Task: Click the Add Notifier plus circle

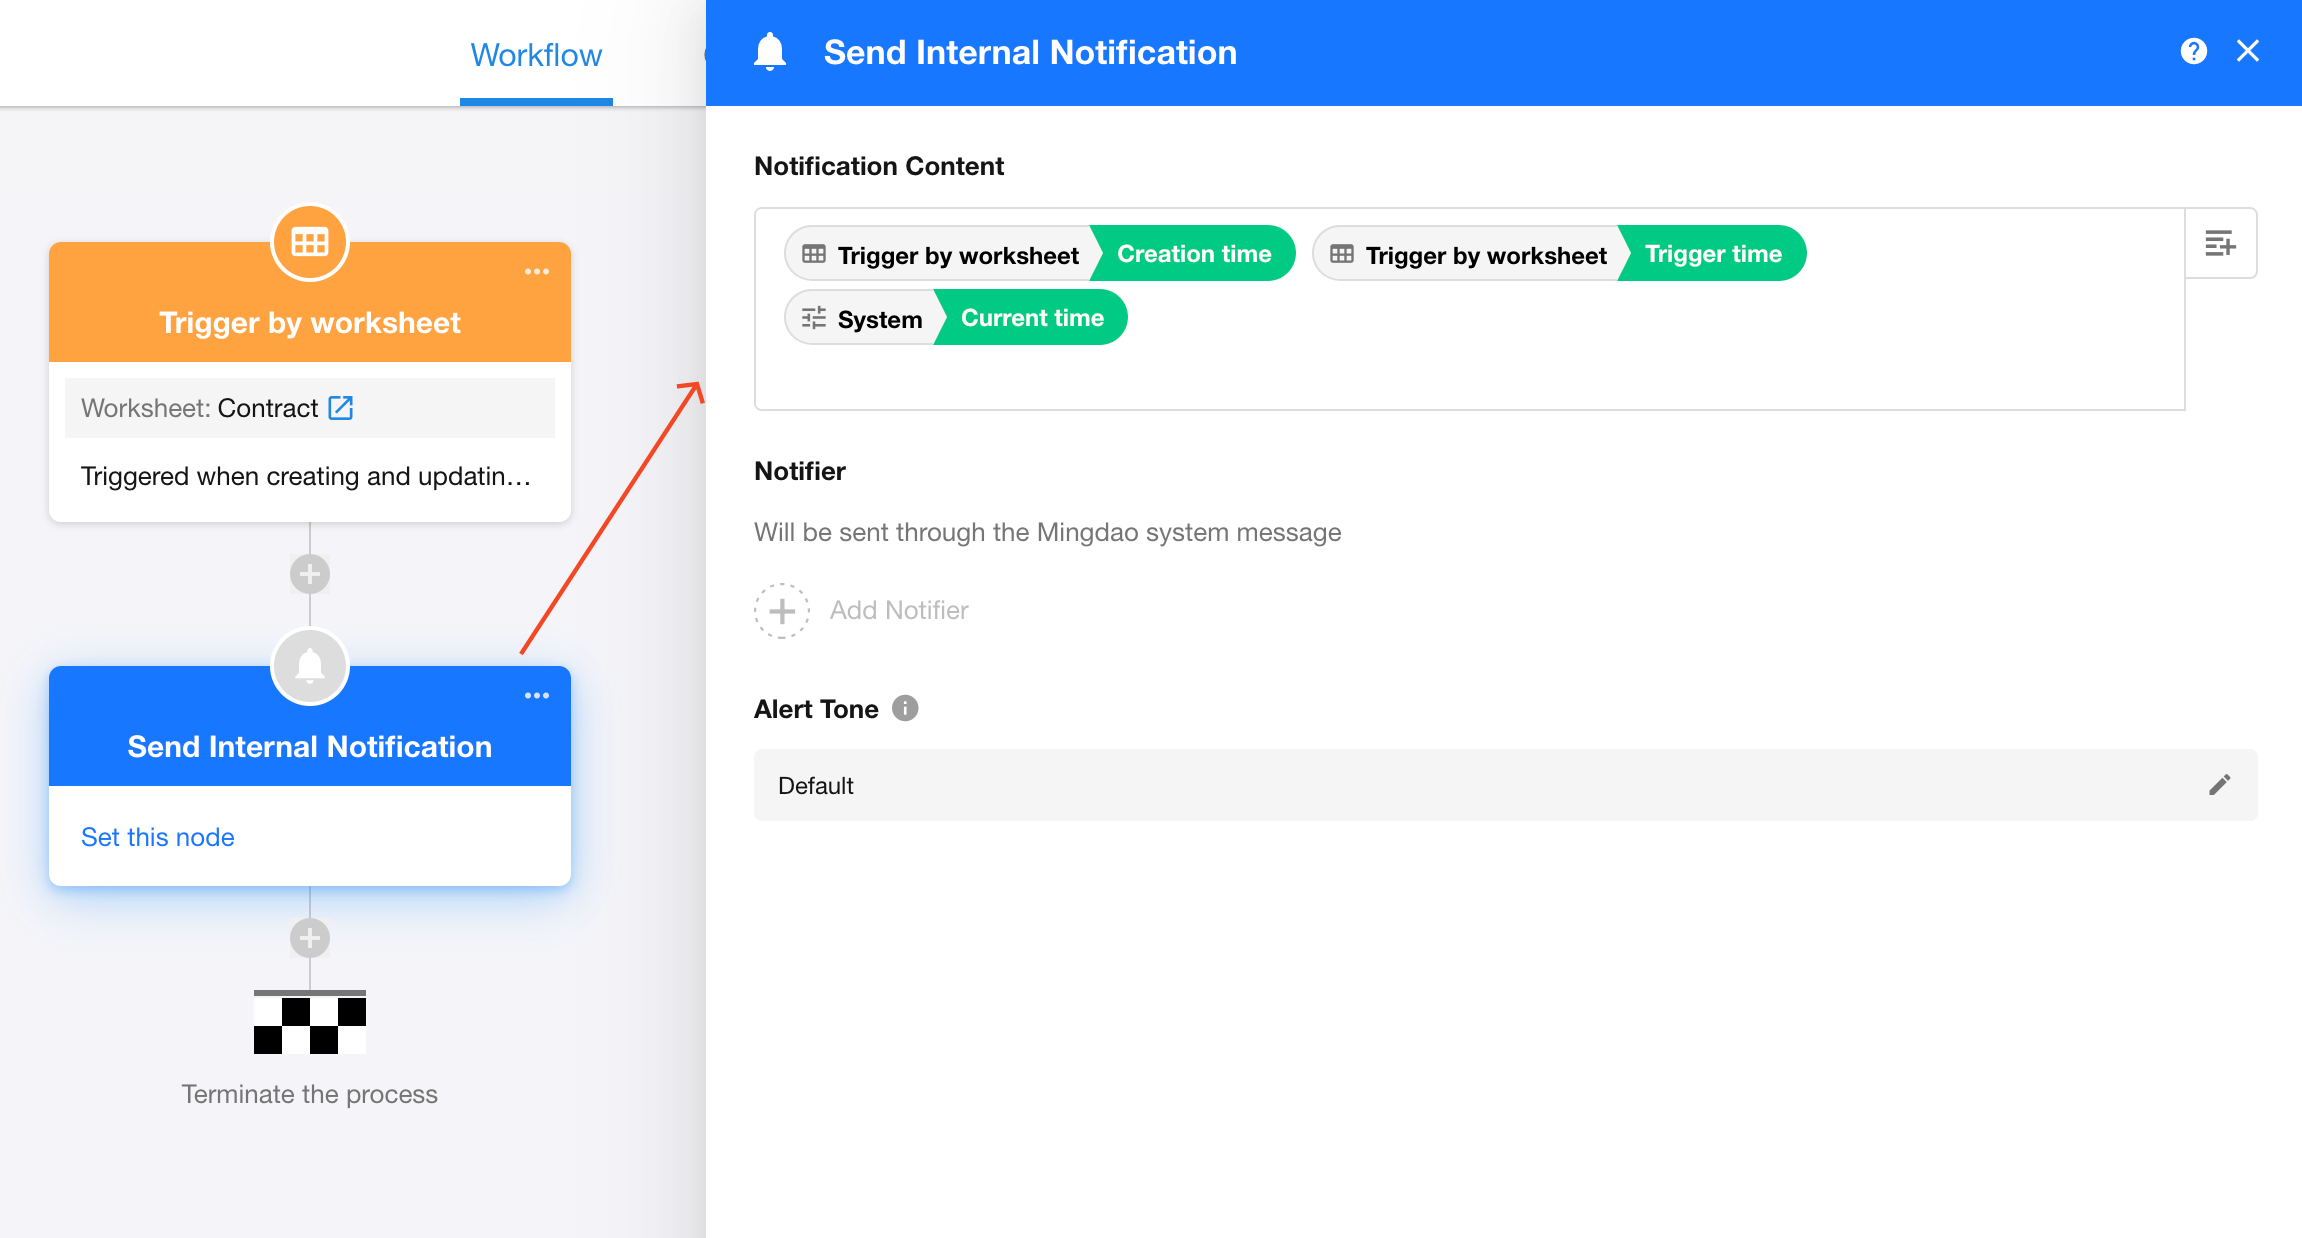Action: (781, 610)
